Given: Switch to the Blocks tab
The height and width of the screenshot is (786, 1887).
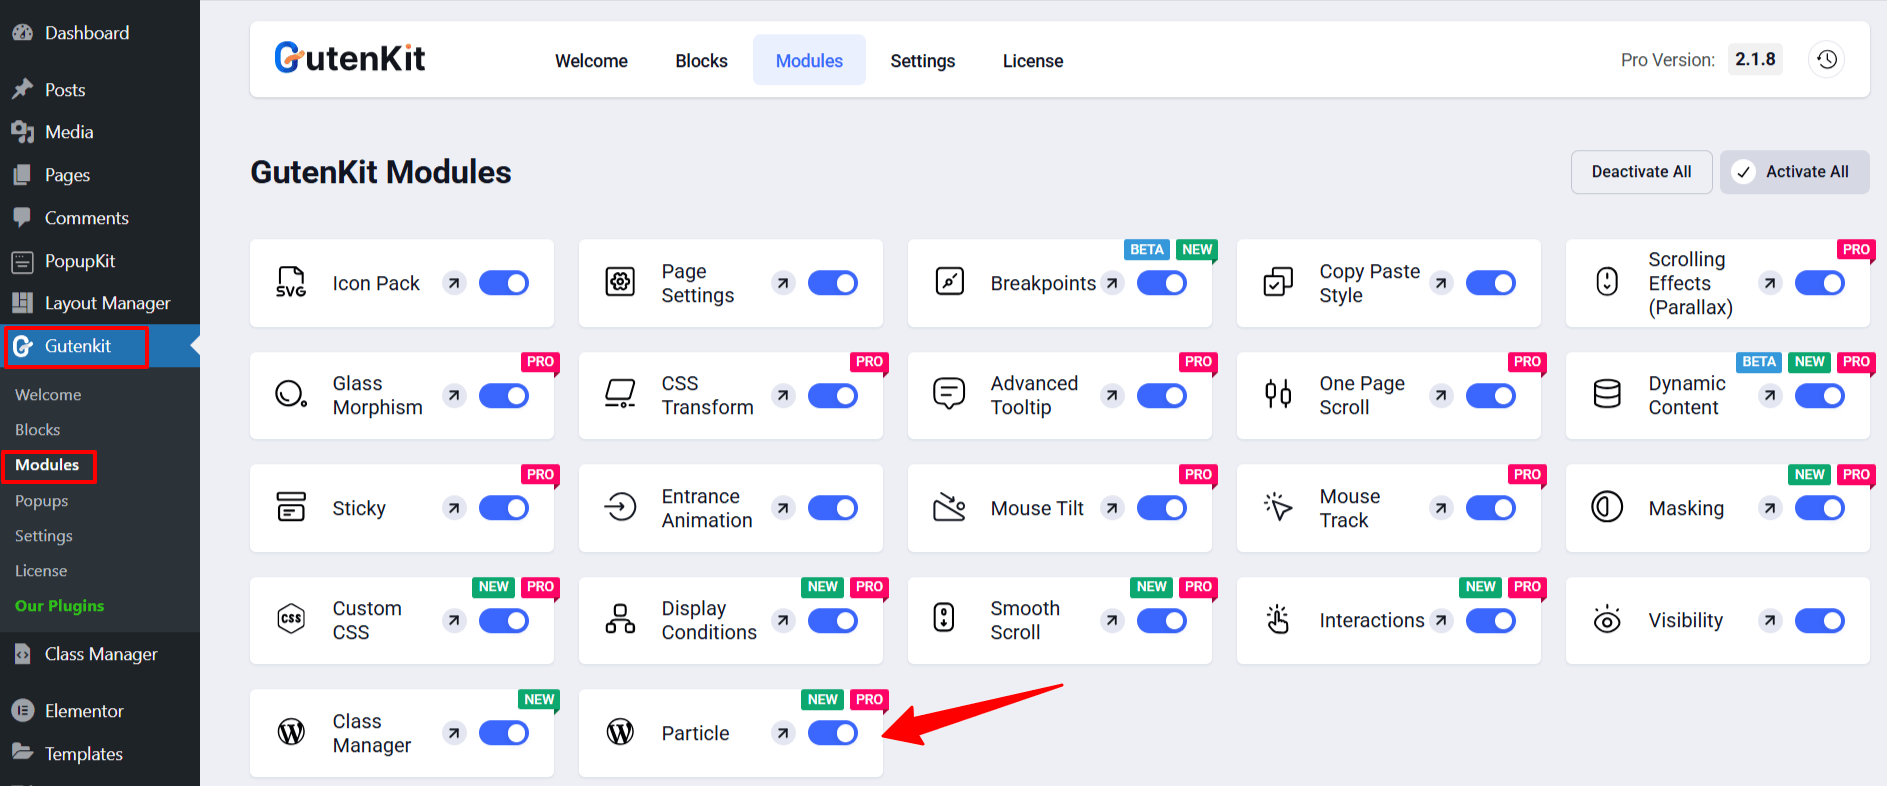Looking at the screenshot, I should click(x=701, y=61).
